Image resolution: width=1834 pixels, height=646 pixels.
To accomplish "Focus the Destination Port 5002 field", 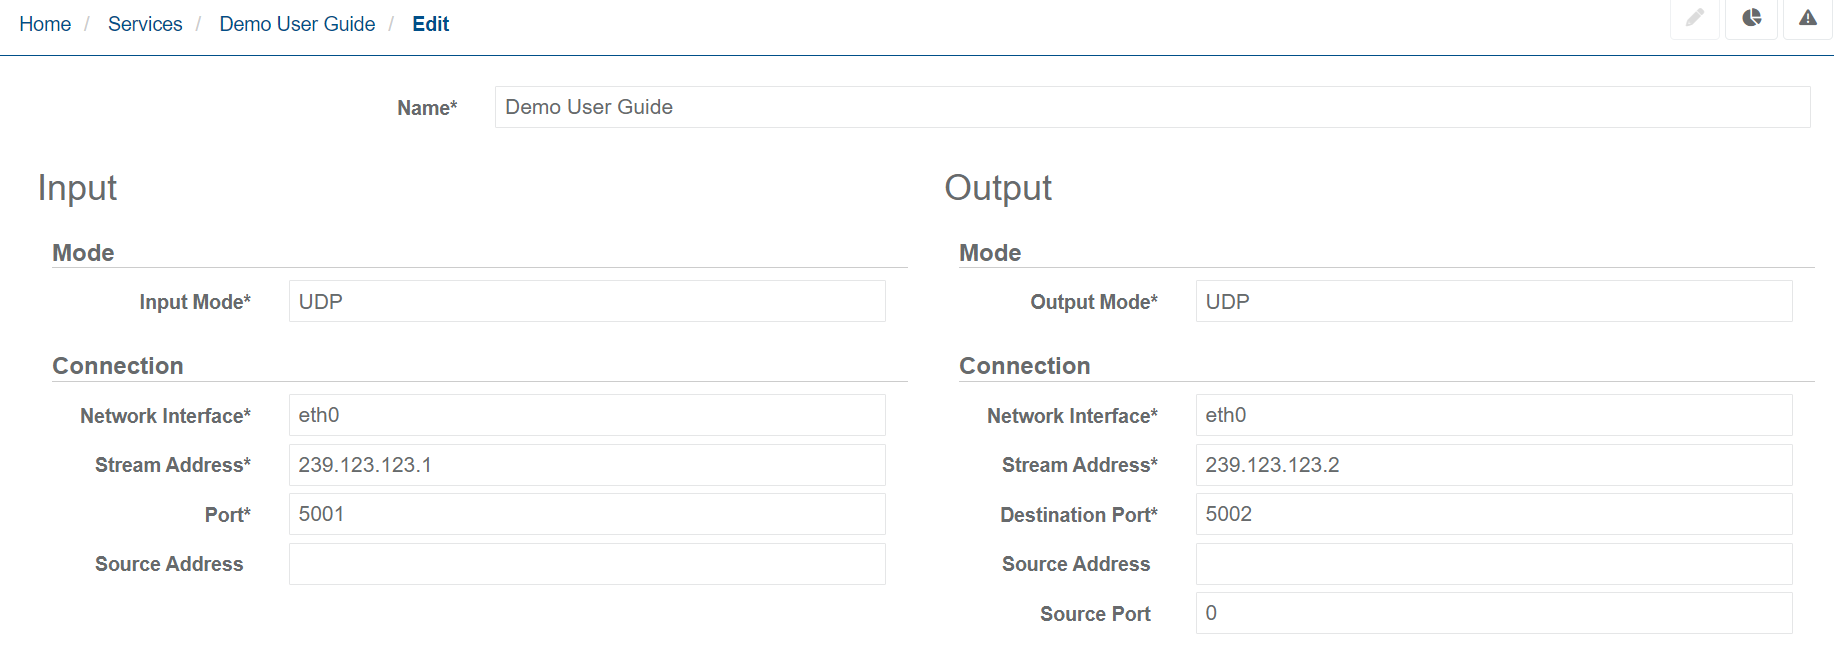I will (x=1493, y=514).
